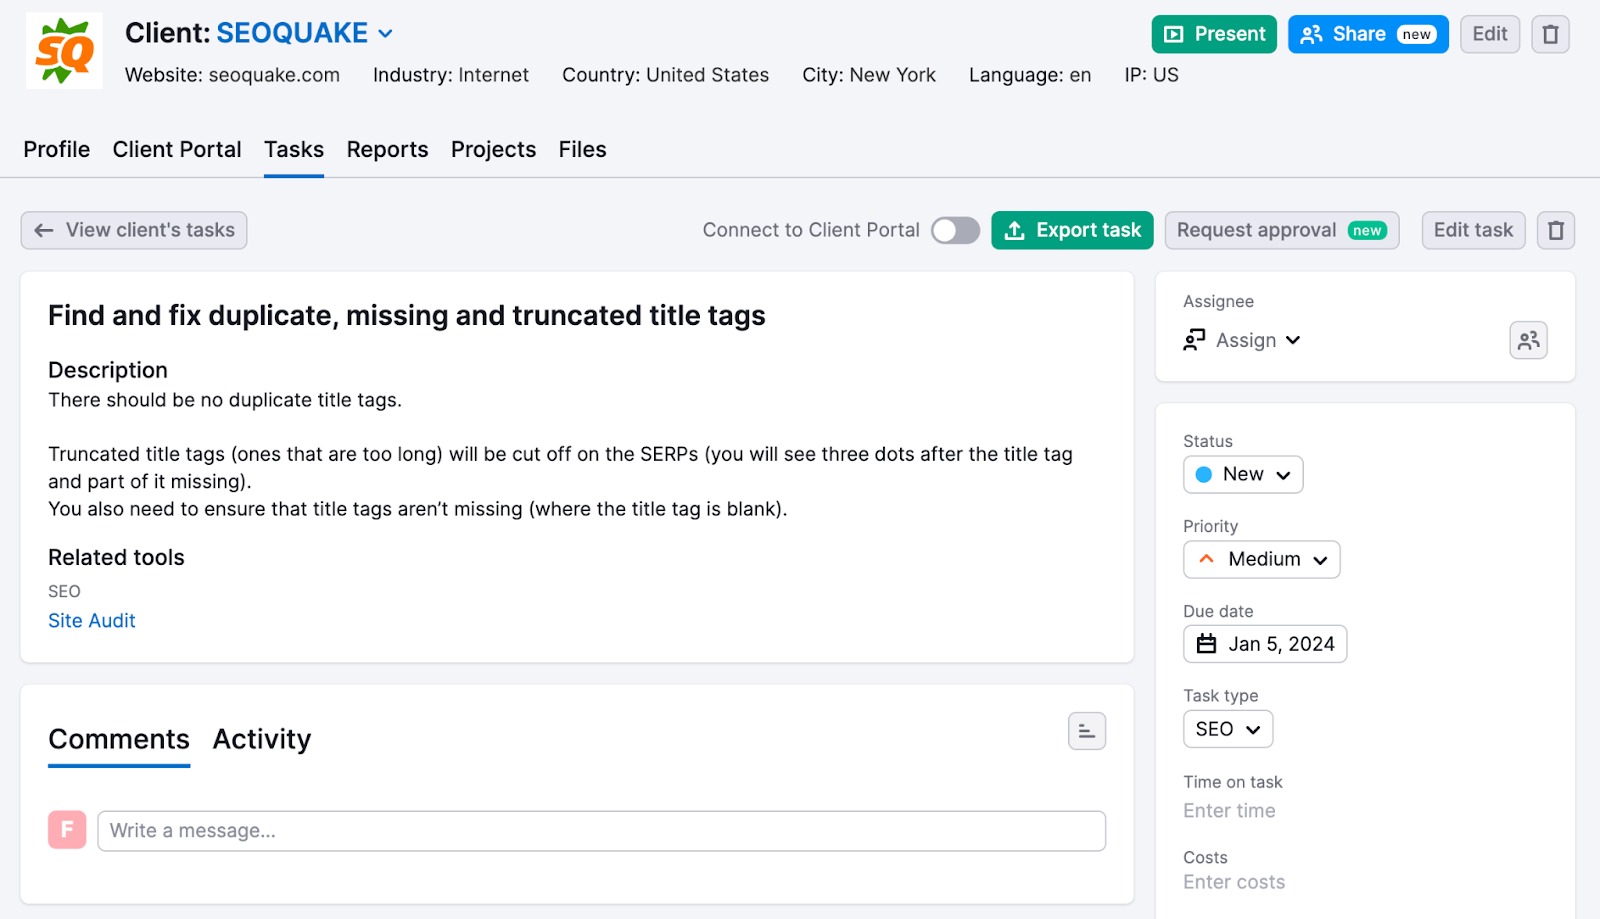
Task: Go to the Reports tab
Action: coord(387,149)
